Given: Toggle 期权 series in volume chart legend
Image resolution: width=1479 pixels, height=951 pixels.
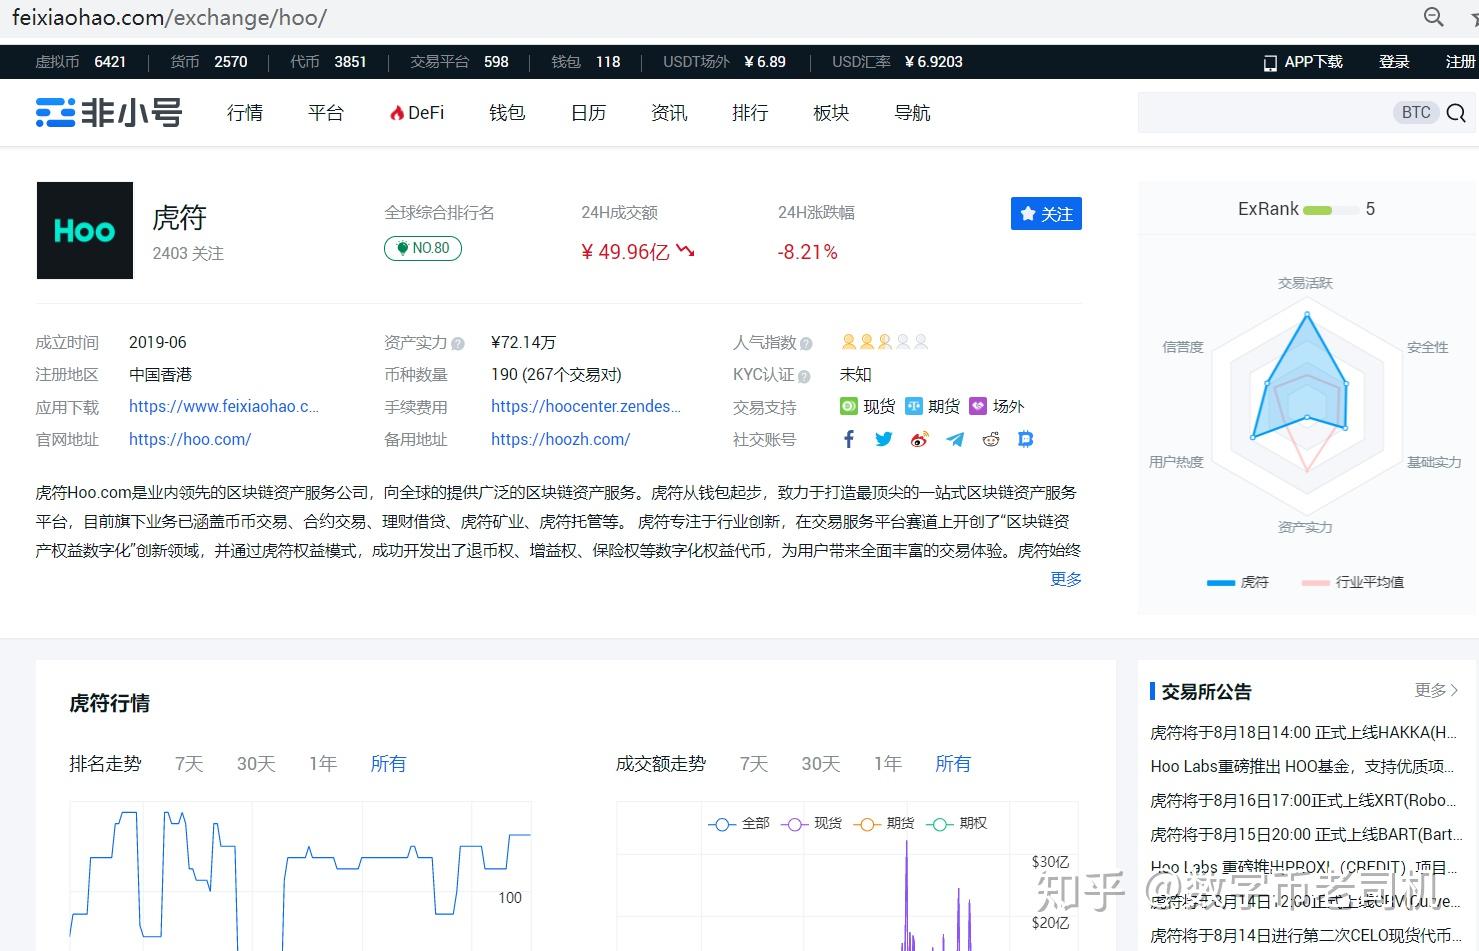Looking at the screenshot, I should (x=957, y=823).
